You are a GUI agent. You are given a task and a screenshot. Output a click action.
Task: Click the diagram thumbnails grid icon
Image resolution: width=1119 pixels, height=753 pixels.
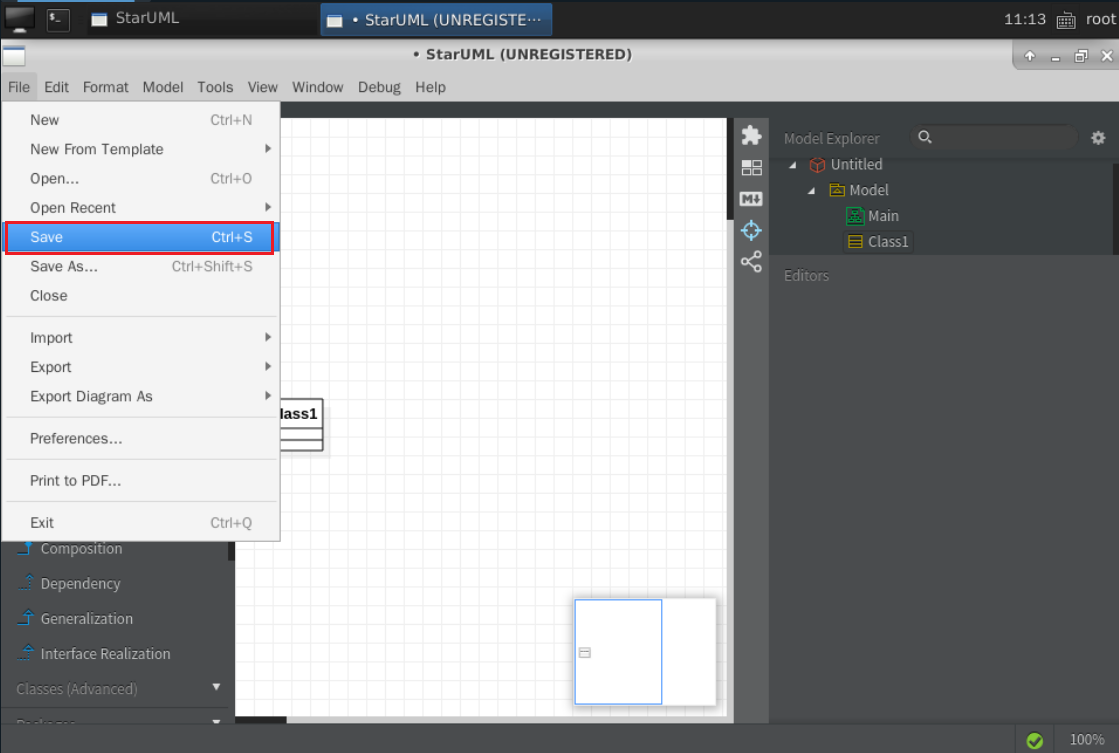pos(751,168)
